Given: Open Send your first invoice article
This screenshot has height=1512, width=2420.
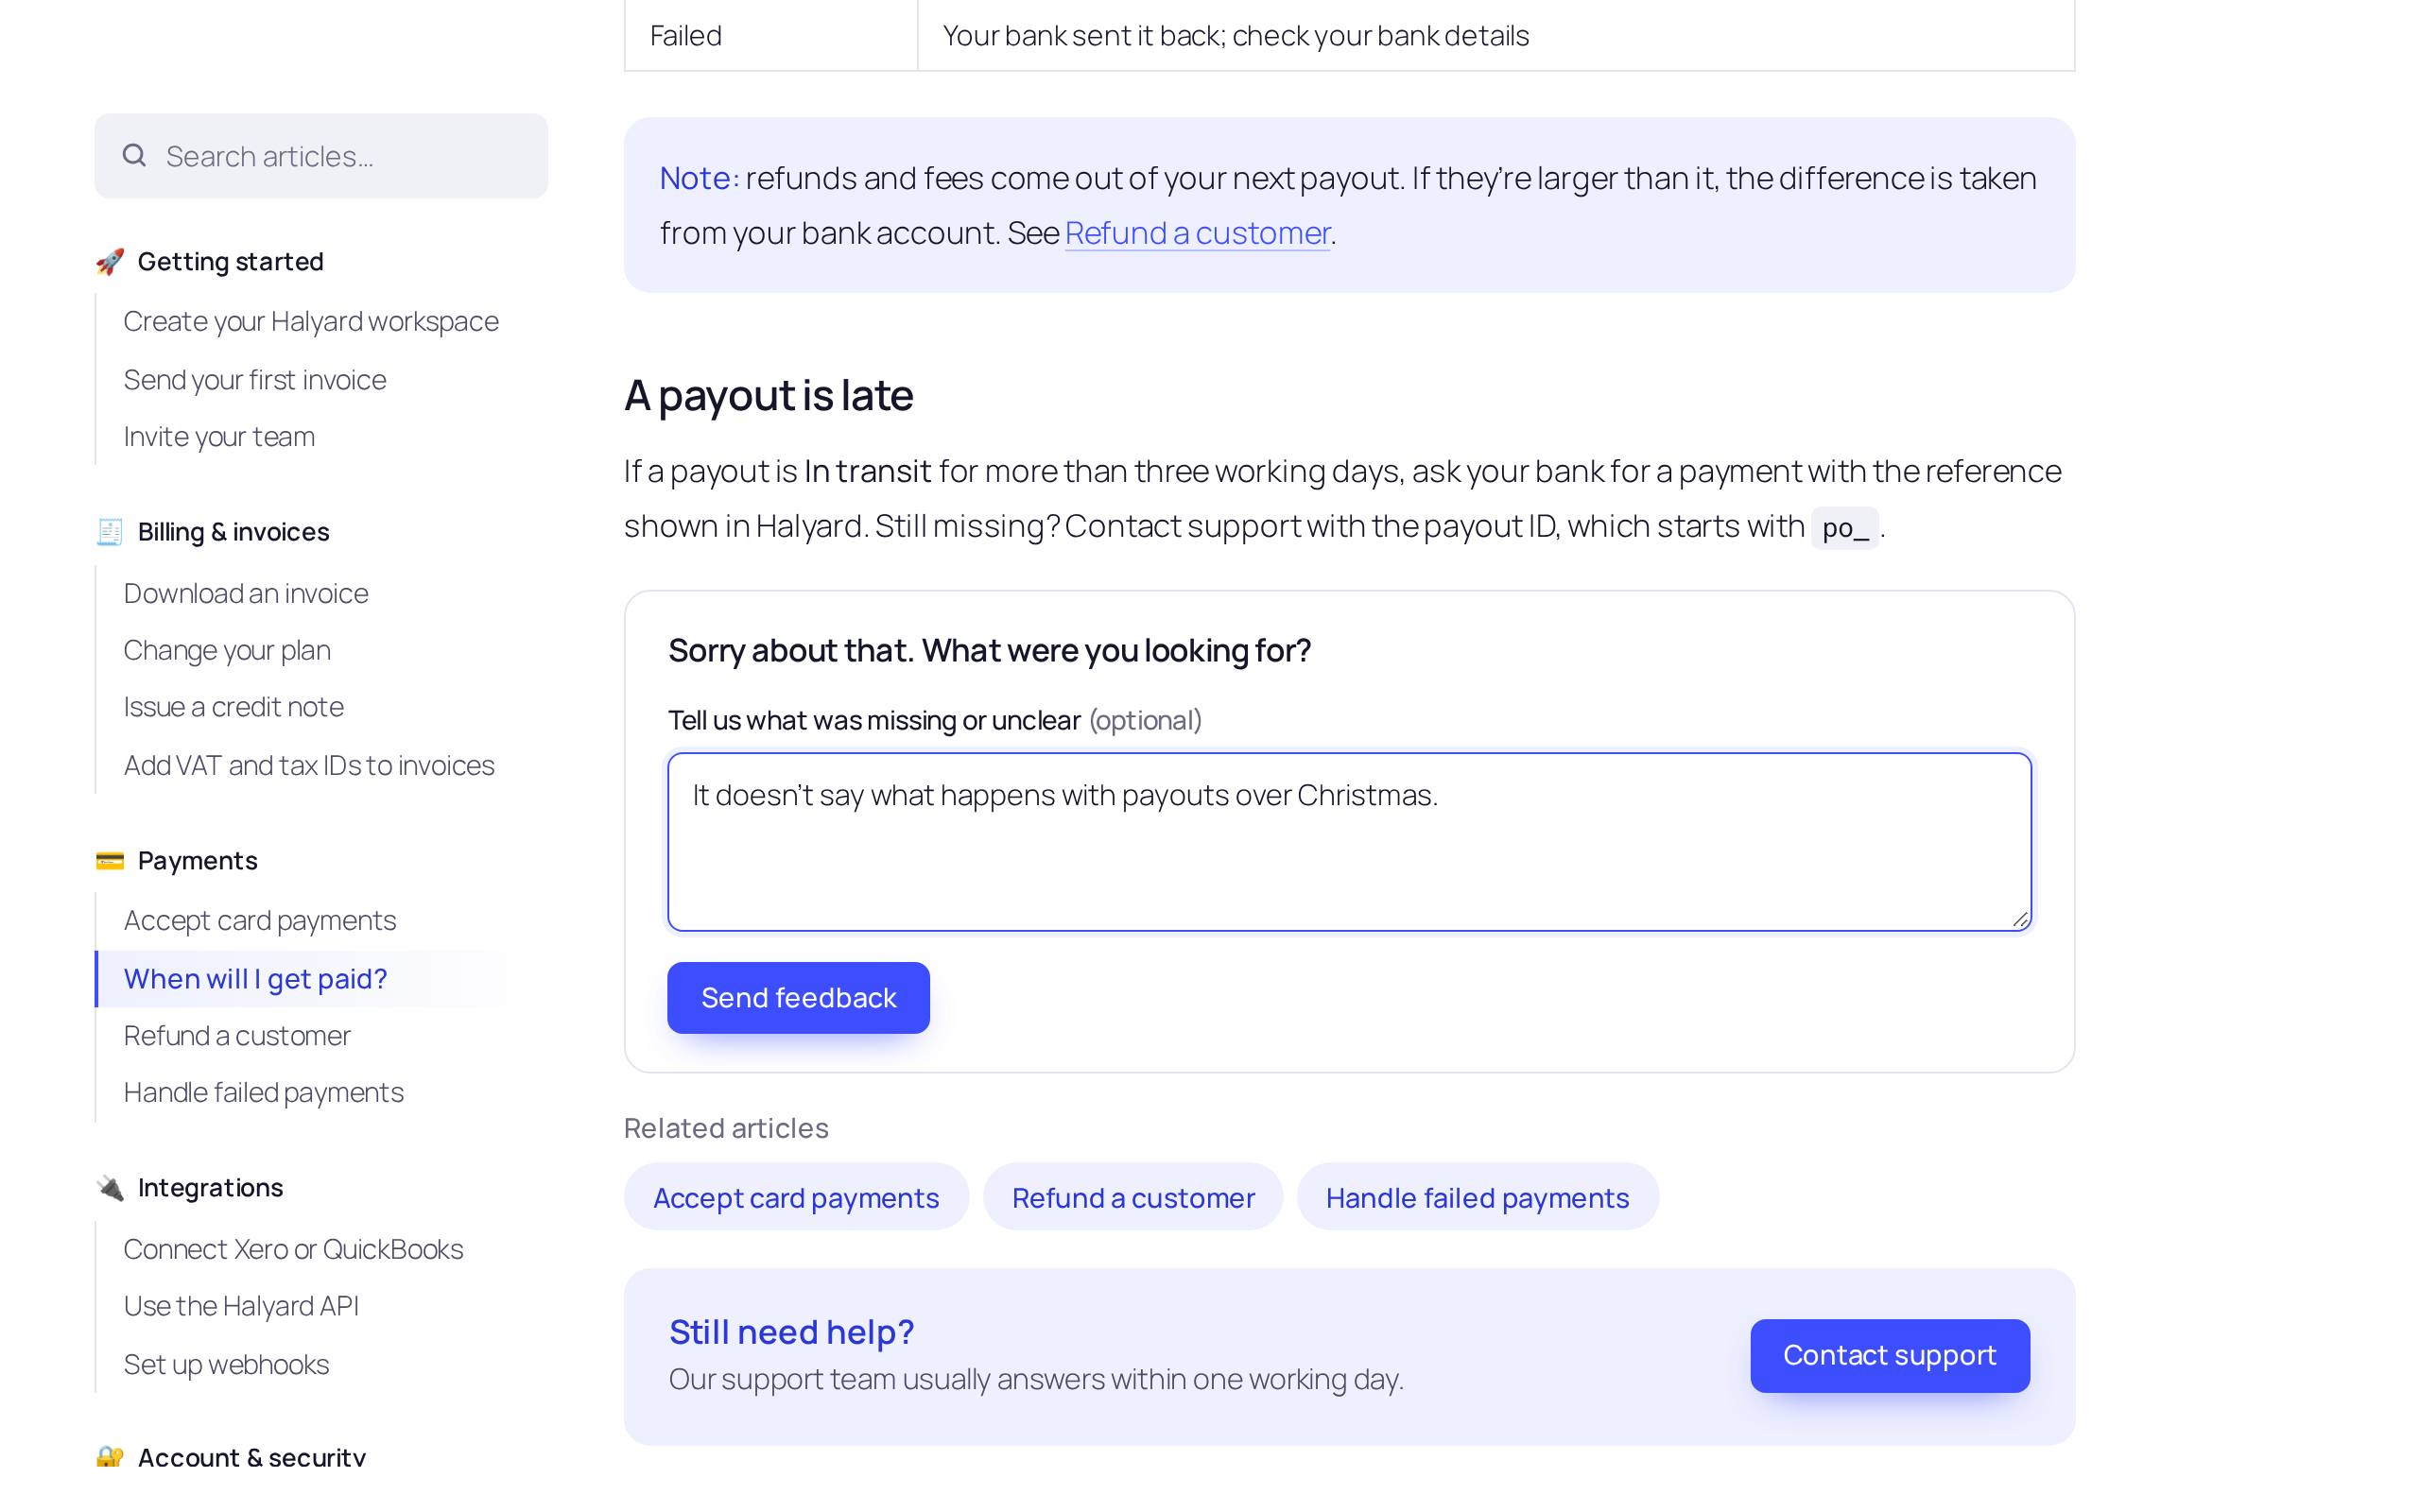Looking at the screenshot, I should point(255,379).
